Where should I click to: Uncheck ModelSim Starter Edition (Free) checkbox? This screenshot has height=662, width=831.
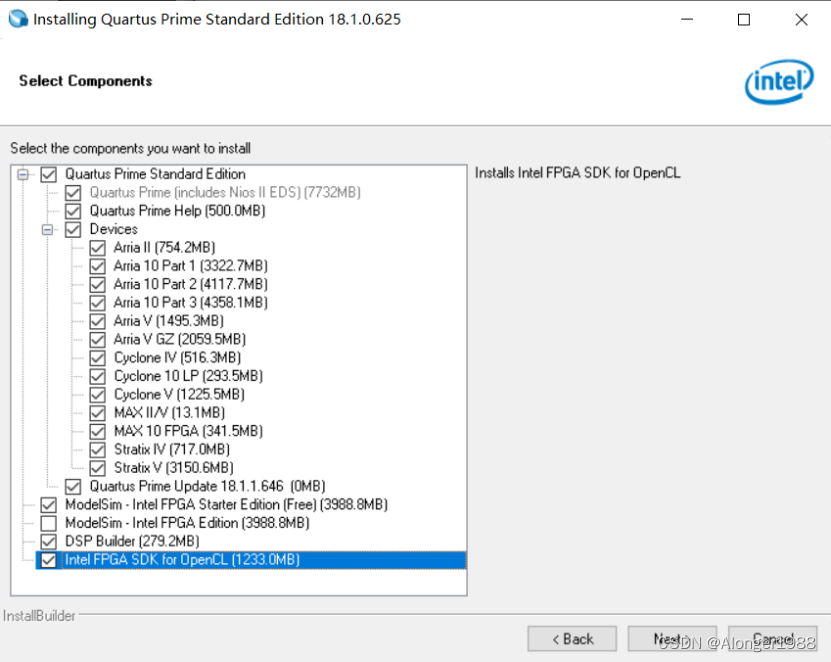coord(49,505)
